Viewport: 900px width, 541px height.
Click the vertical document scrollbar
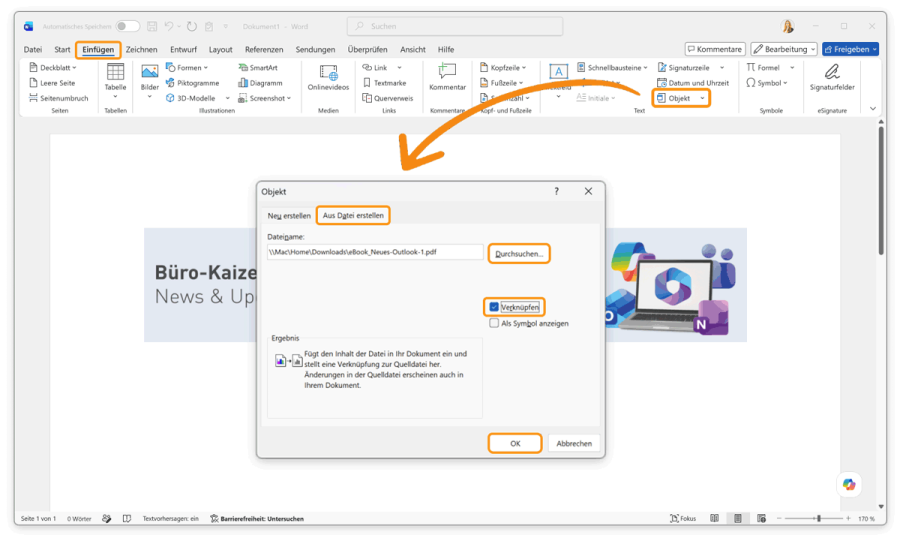(880, 192)
